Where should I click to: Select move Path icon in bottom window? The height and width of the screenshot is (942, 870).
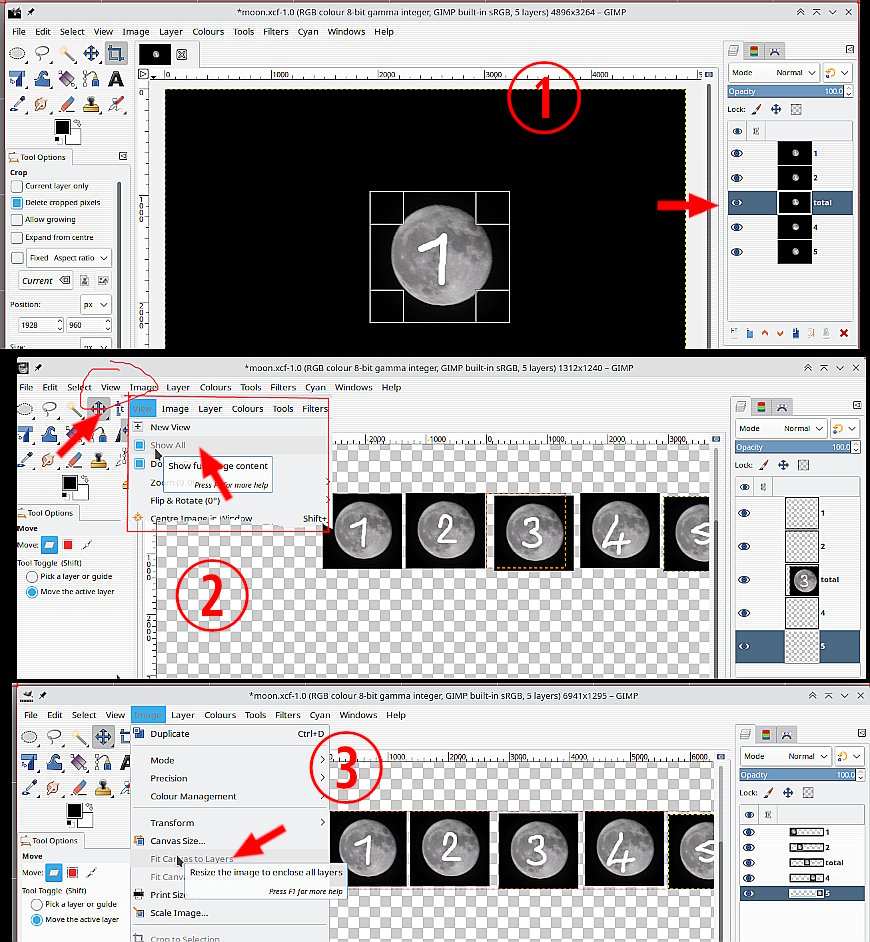(x=92, y=872)
